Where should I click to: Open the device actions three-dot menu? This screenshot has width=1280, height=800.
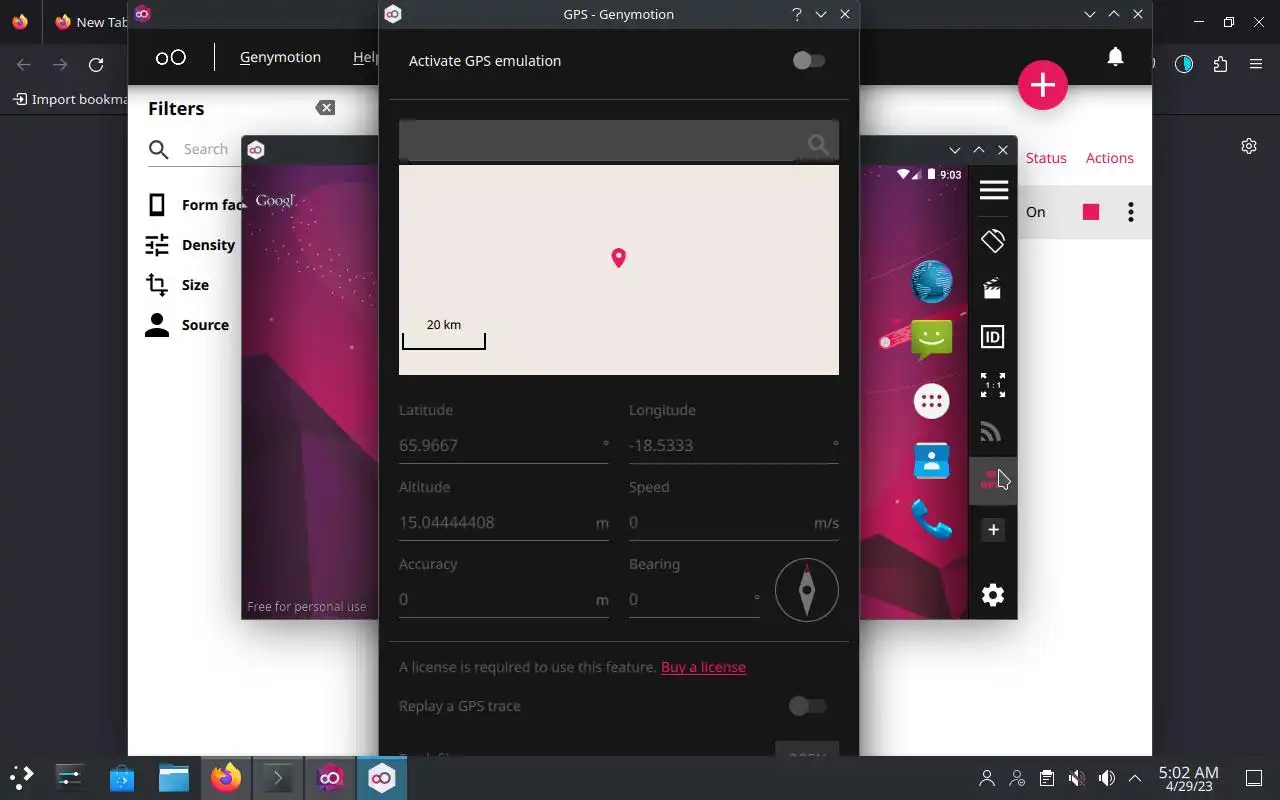pyautogui.click(x=1131, y=212)
